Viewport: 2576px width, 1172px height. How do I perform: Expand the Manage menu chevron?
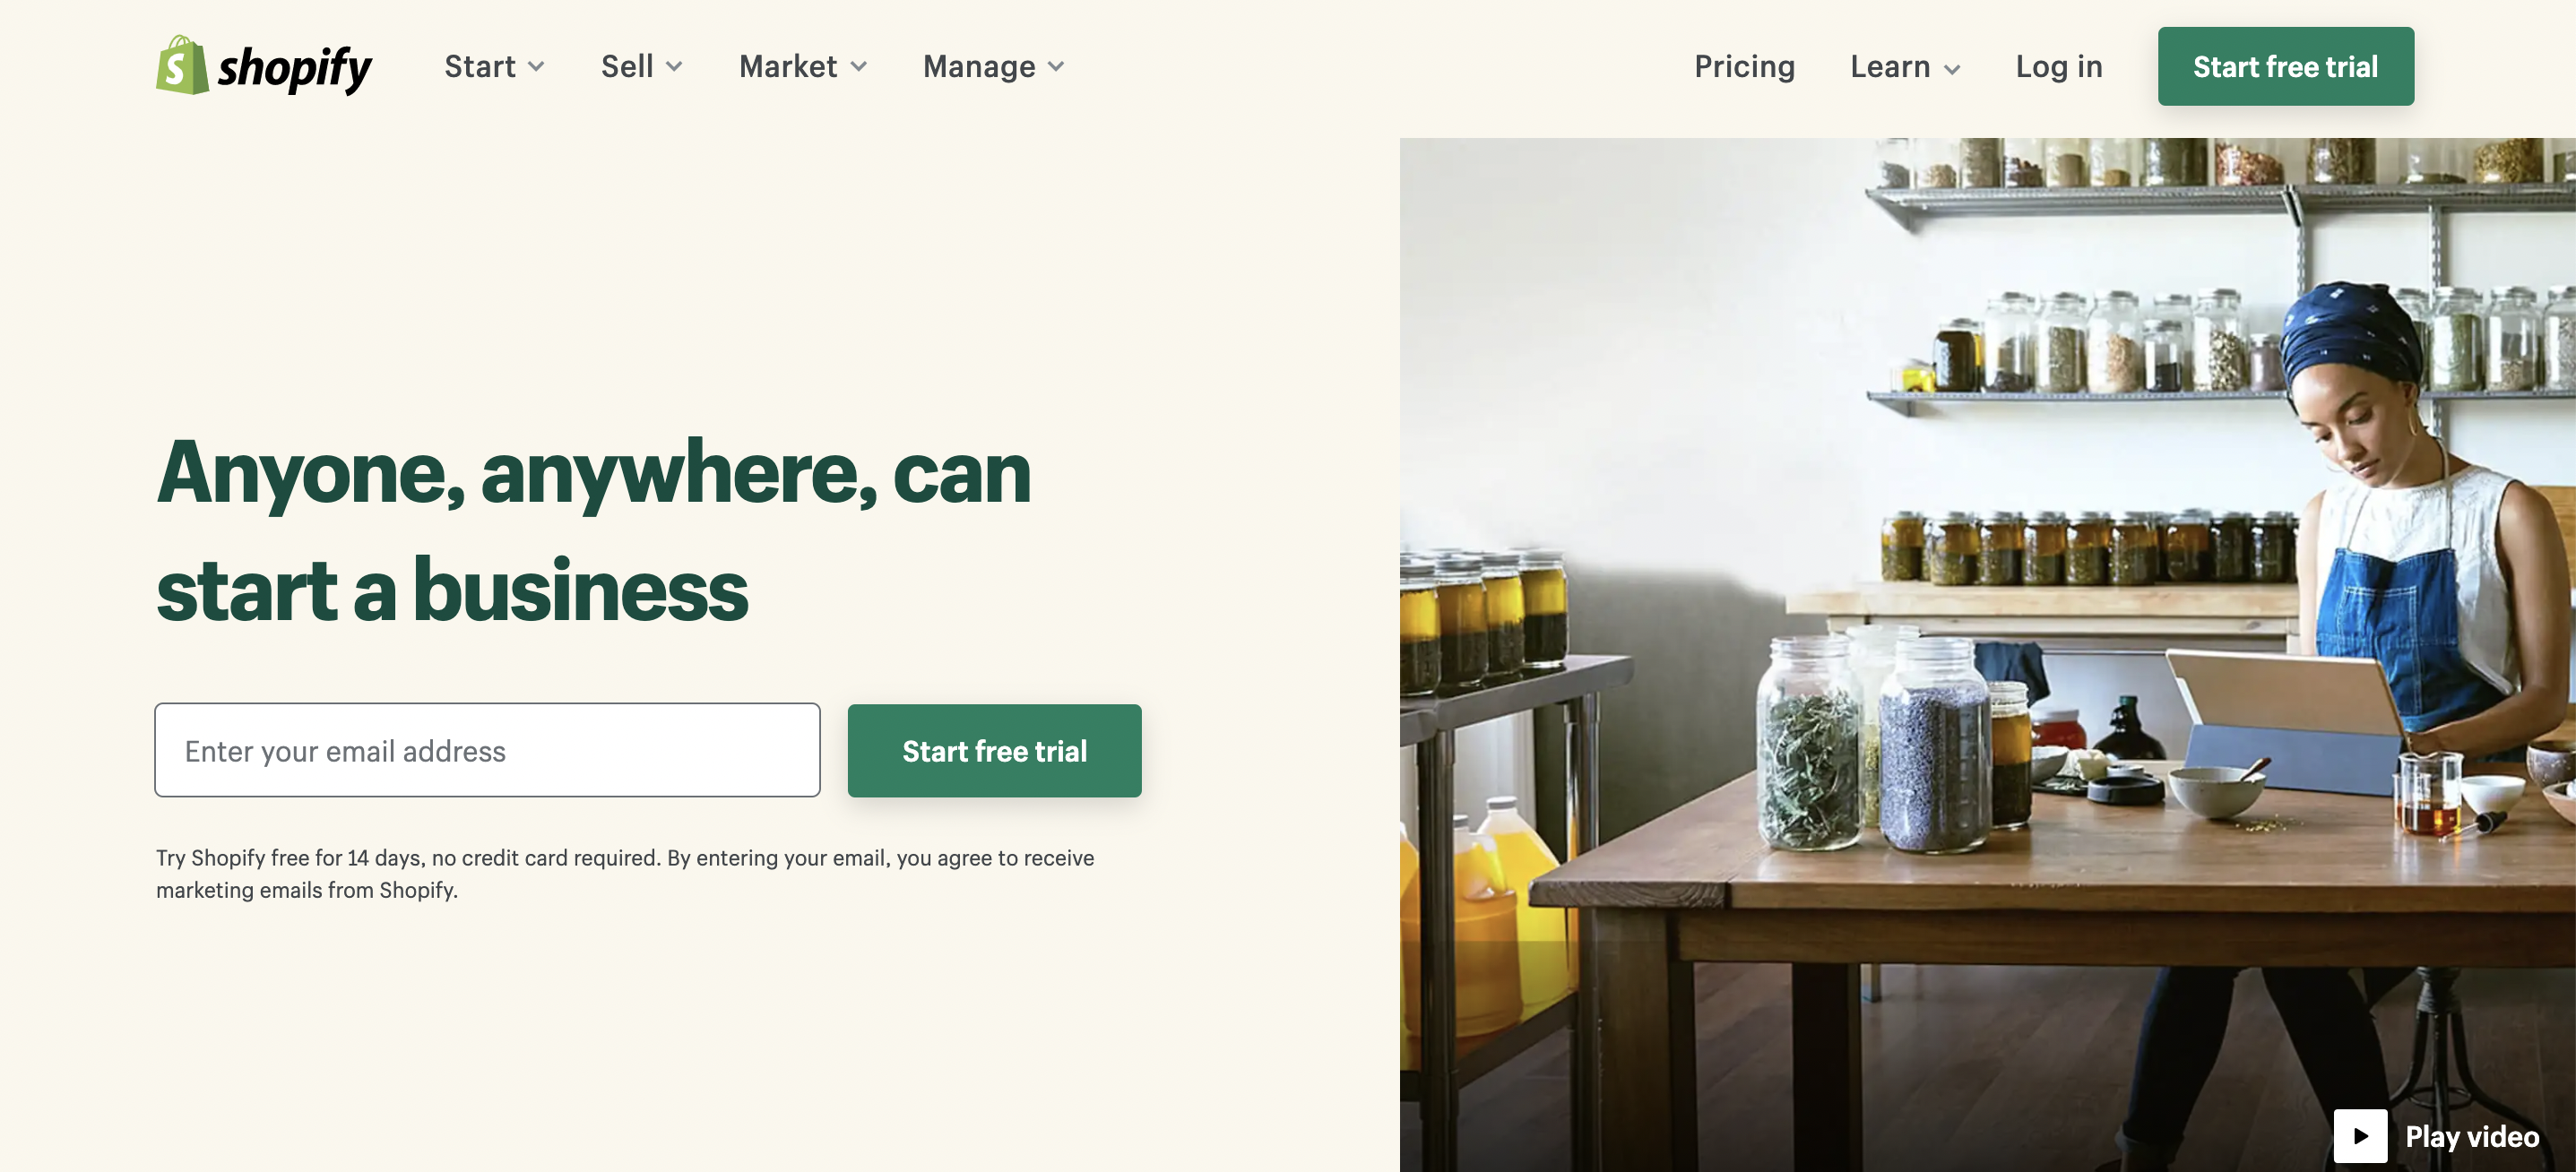(1056, 67)
